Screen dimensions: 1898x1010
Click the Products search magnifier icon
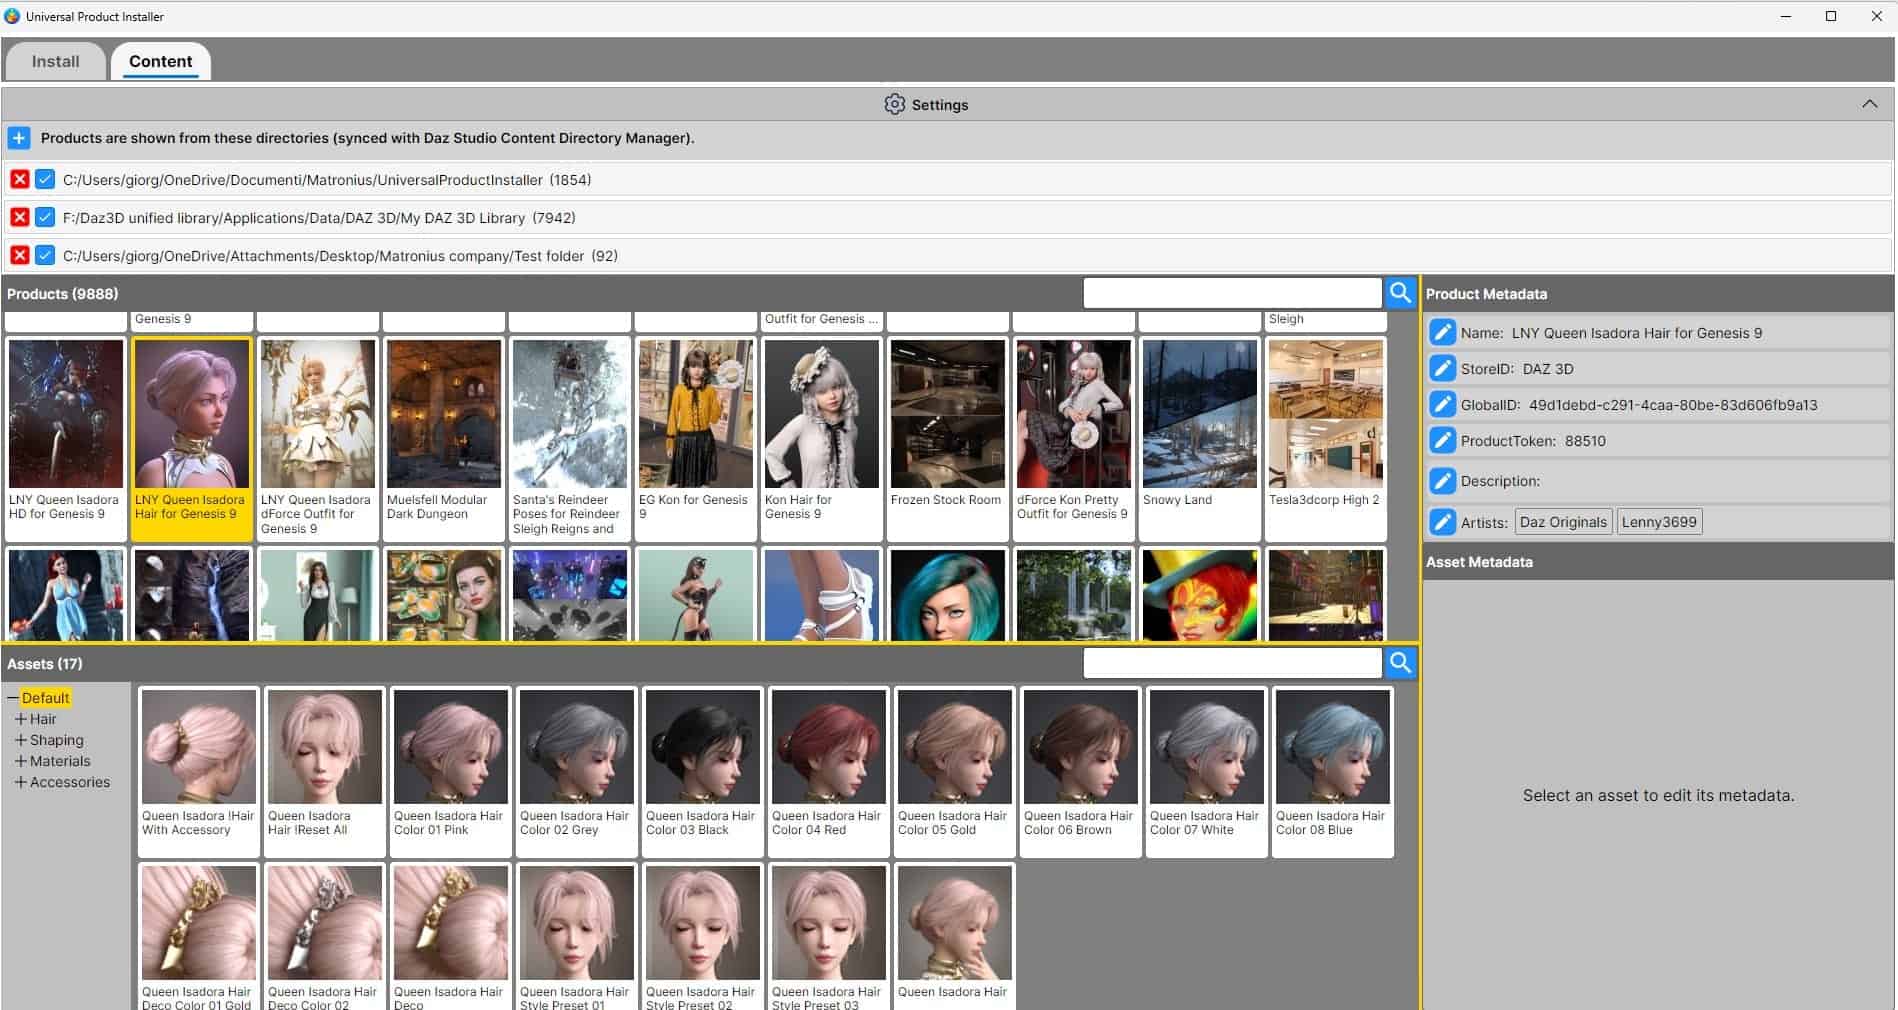coord(1399,293)
